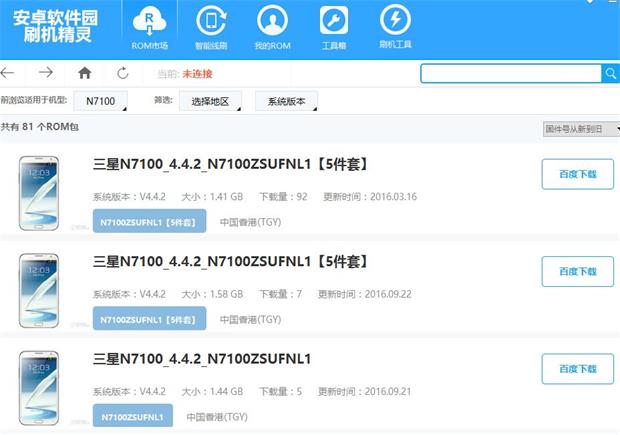The image size is (620, 435).
Task: Click the phone thumbnail of 2016.03.16 ROM
Action: click(x=39, y=193)
